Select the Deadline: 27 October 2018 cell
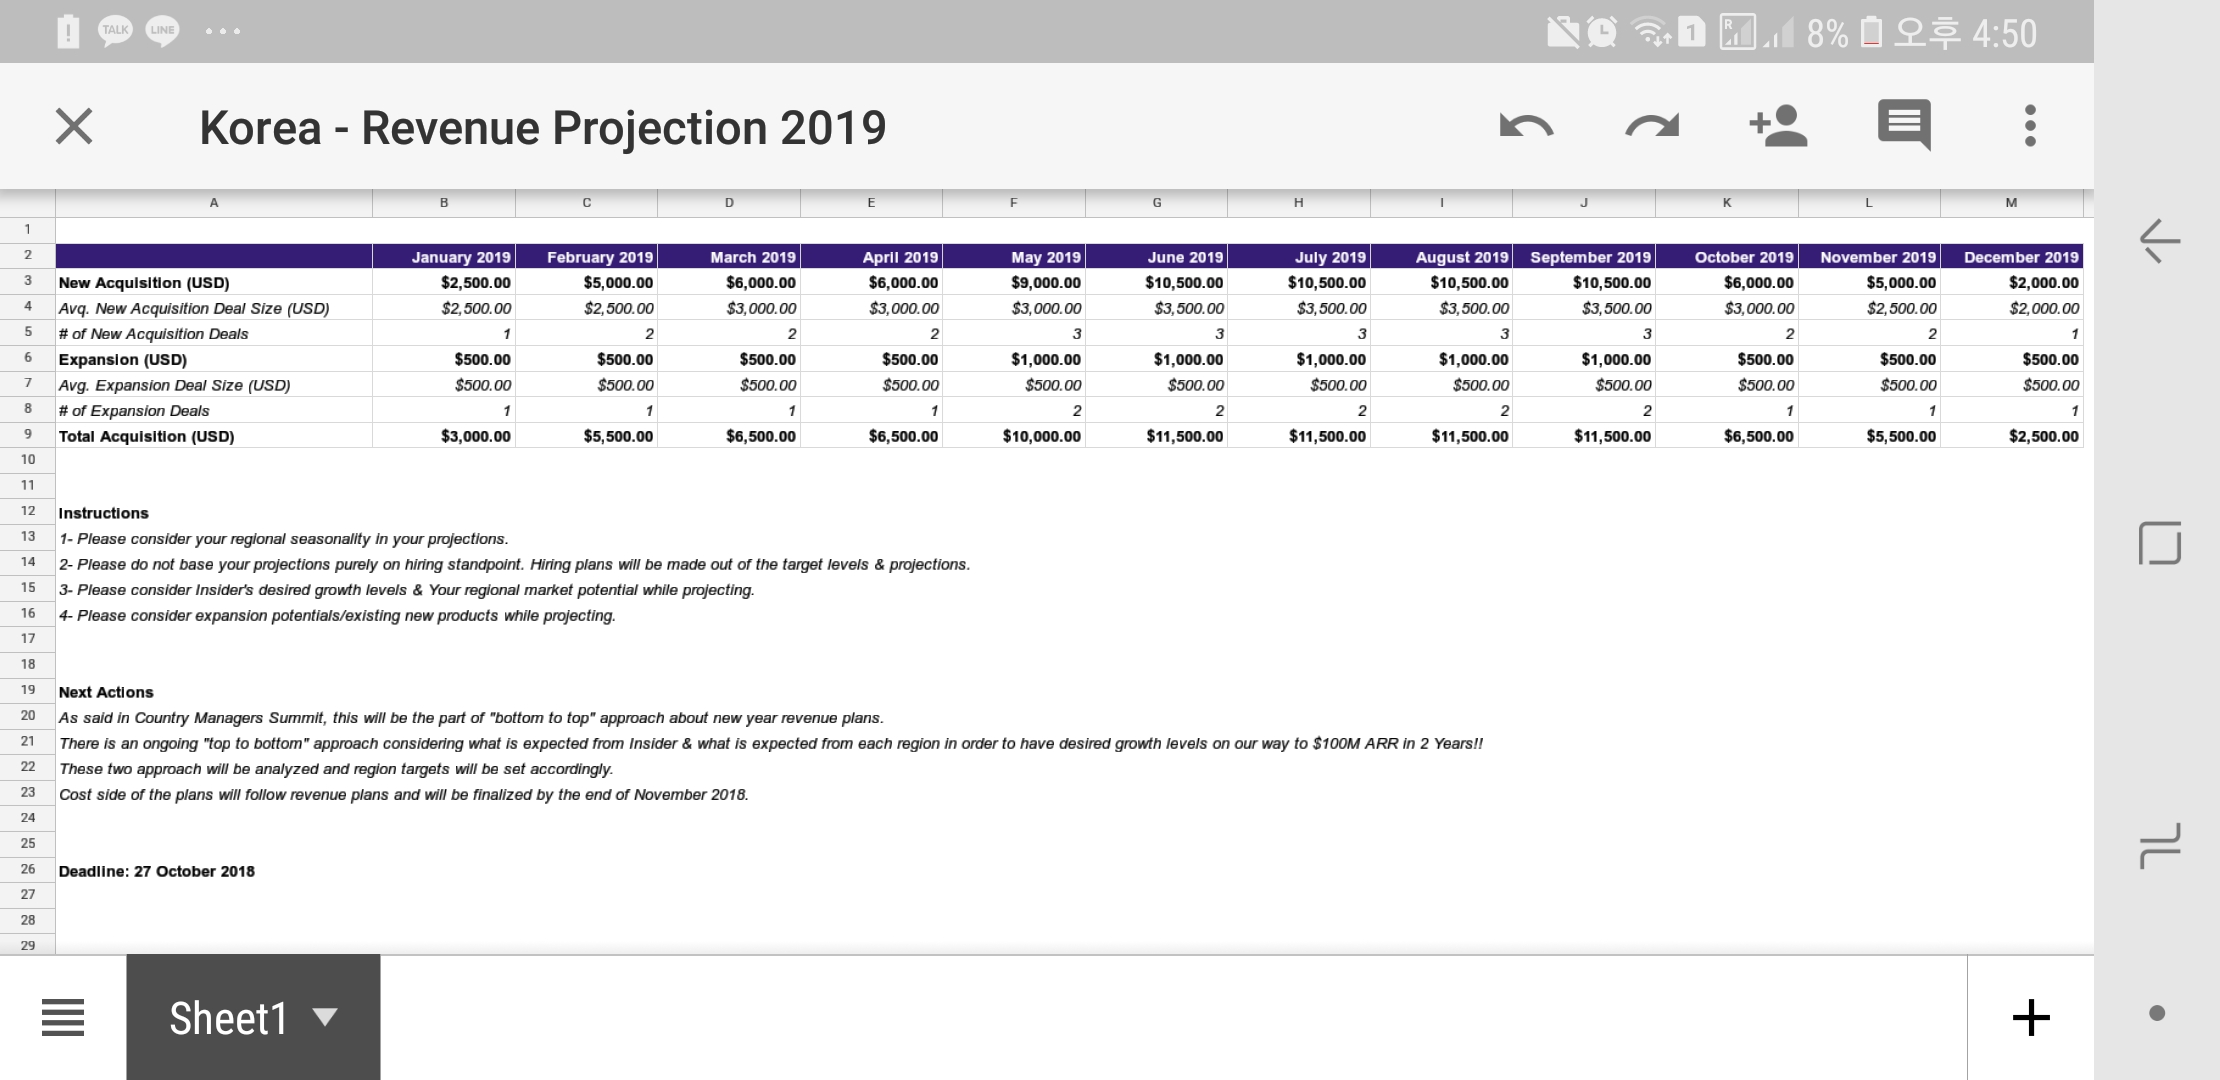 (x=157, y=871)
